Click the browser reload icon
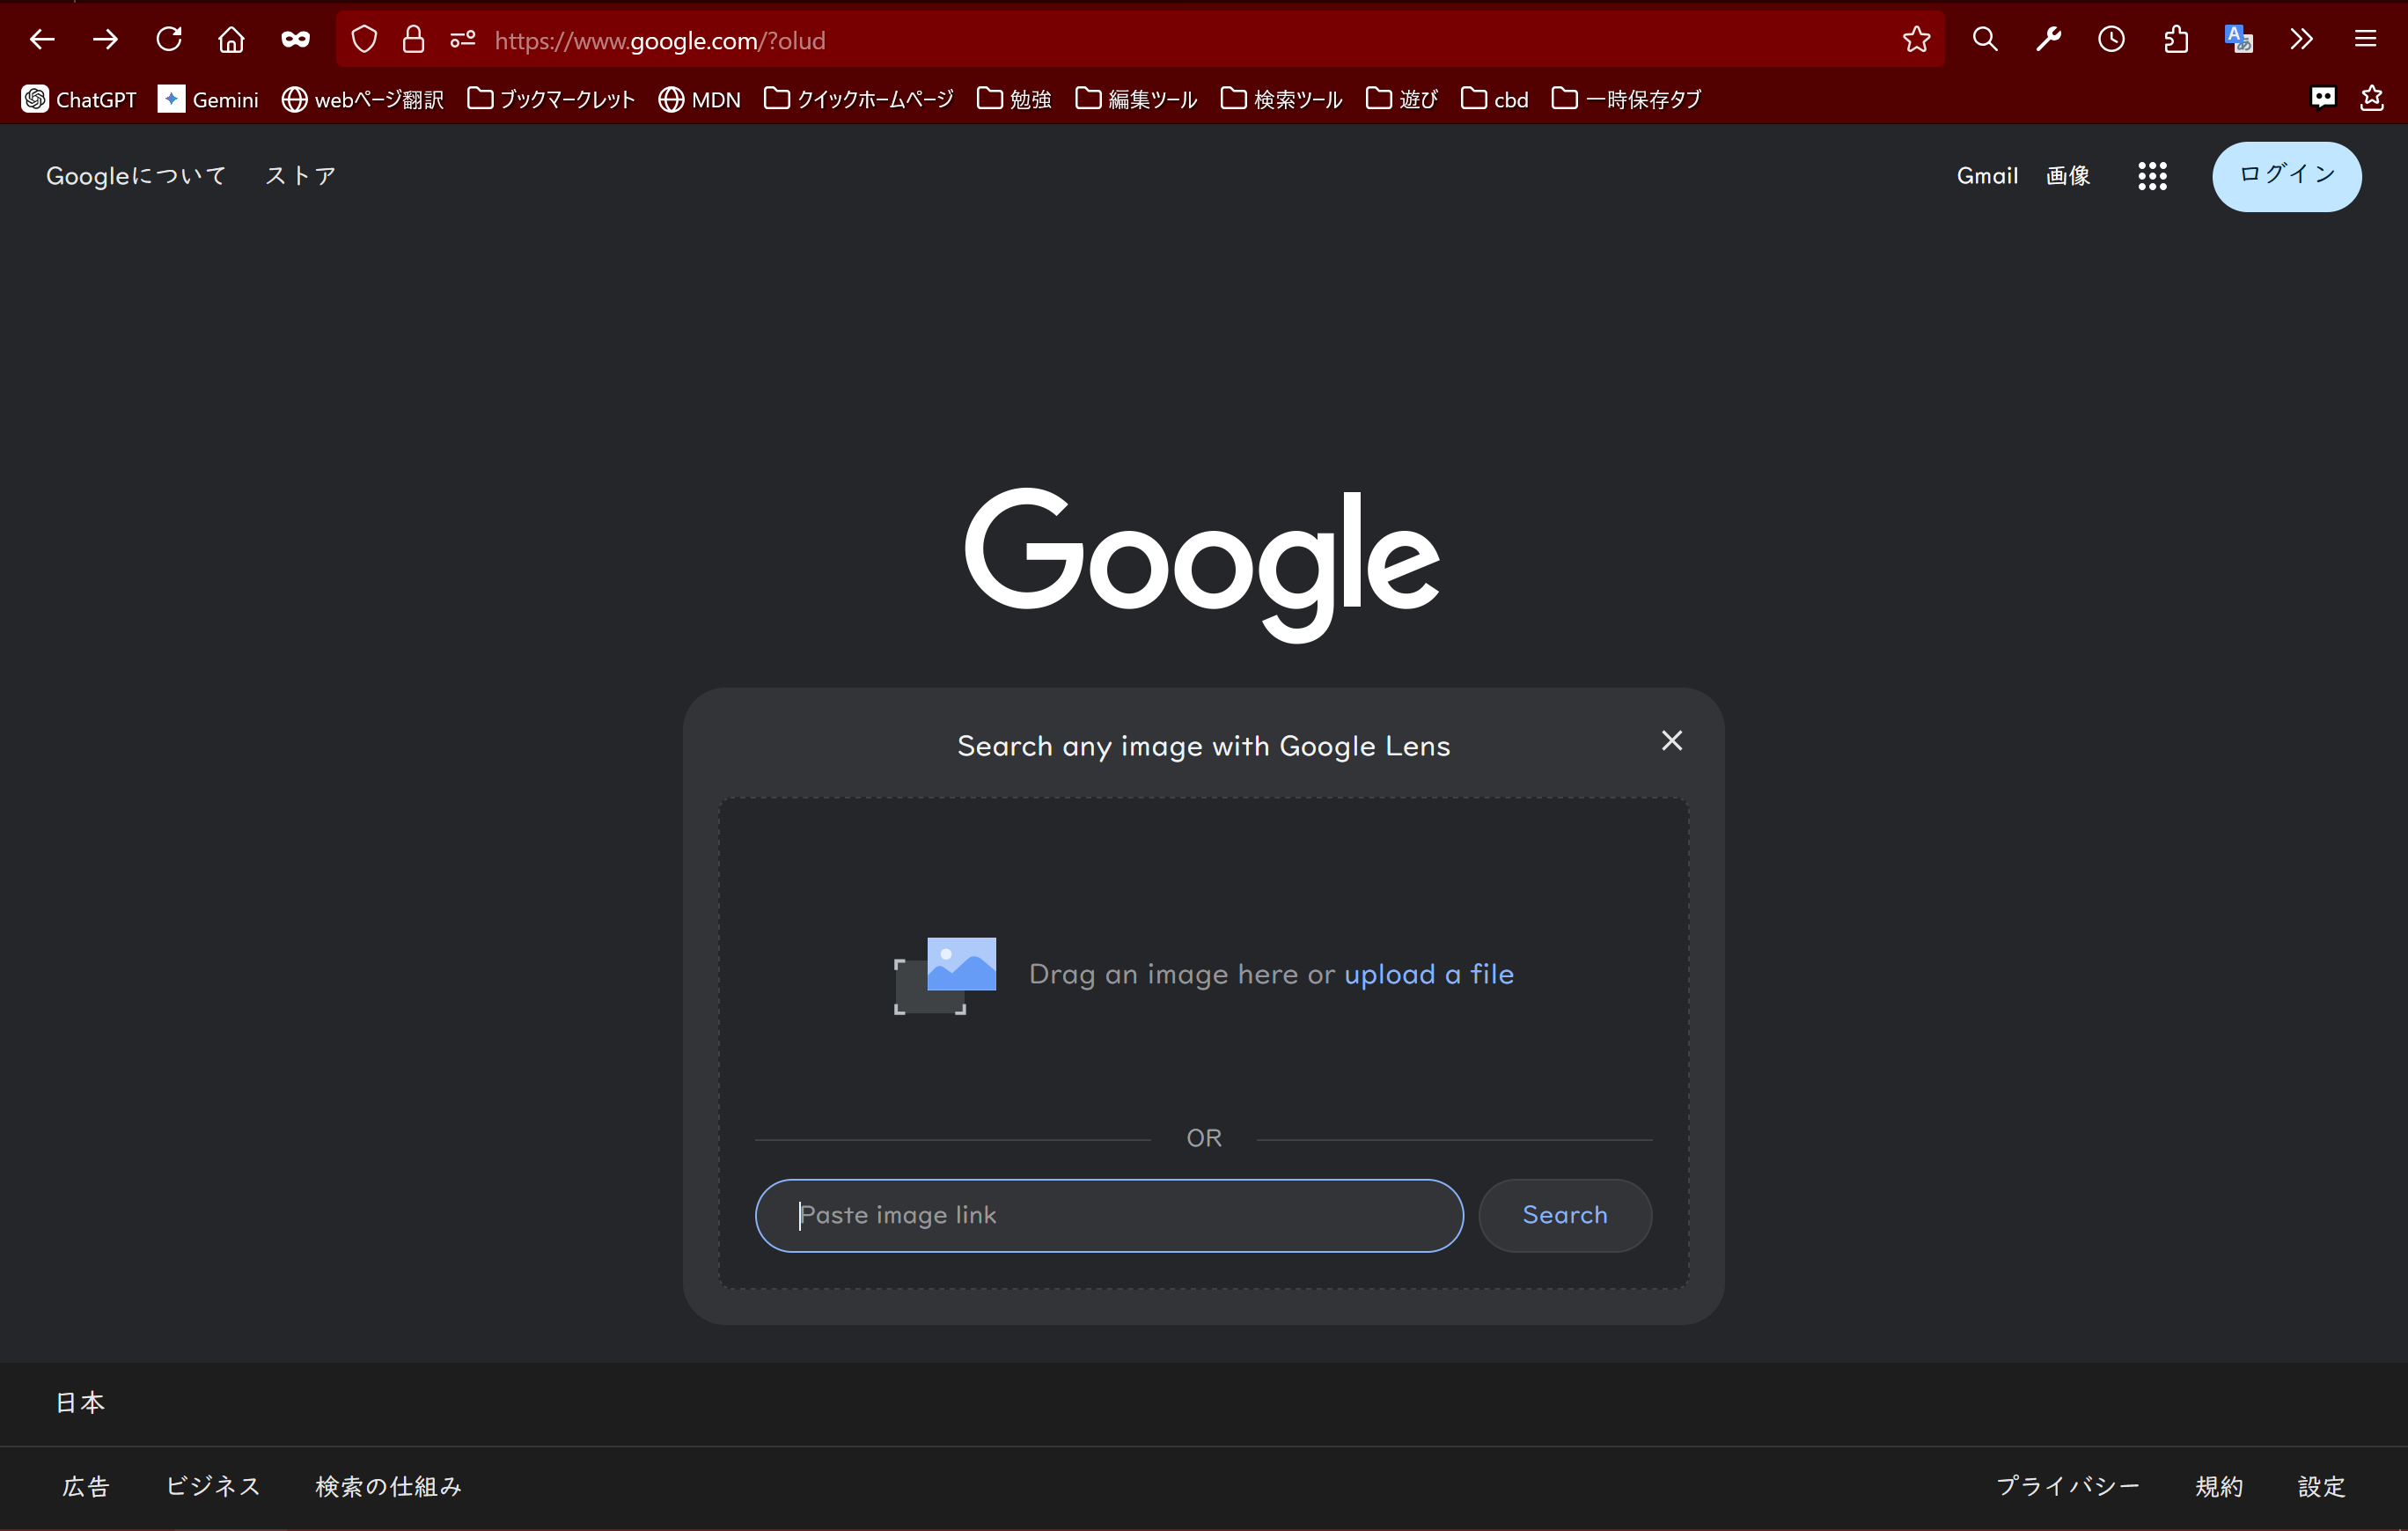2408x1531 pixels. tap(168, 40)
